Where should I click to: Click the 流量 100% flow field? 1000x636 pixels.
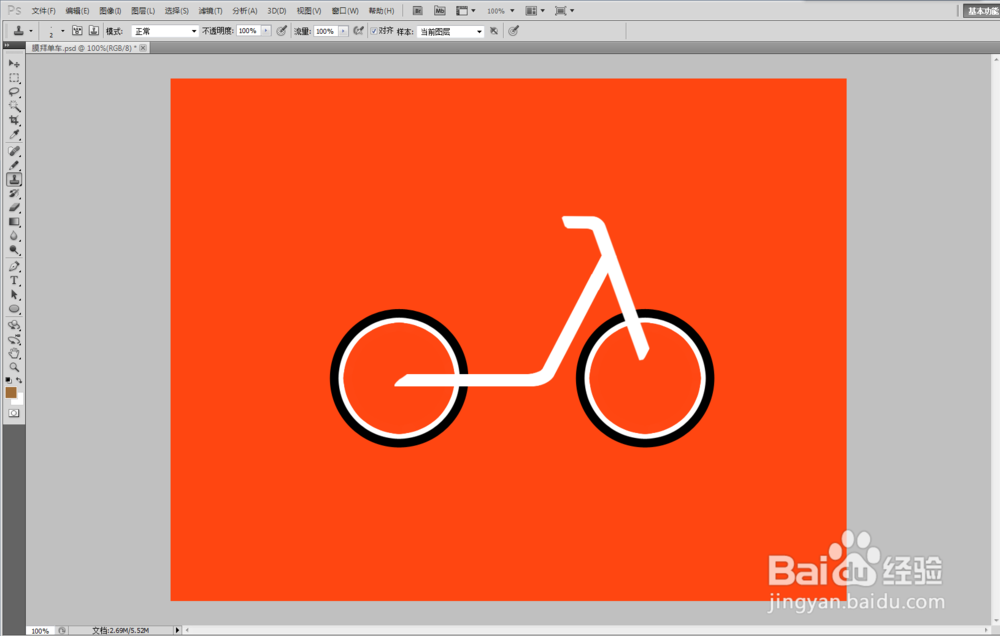click(x=325, y=31)
